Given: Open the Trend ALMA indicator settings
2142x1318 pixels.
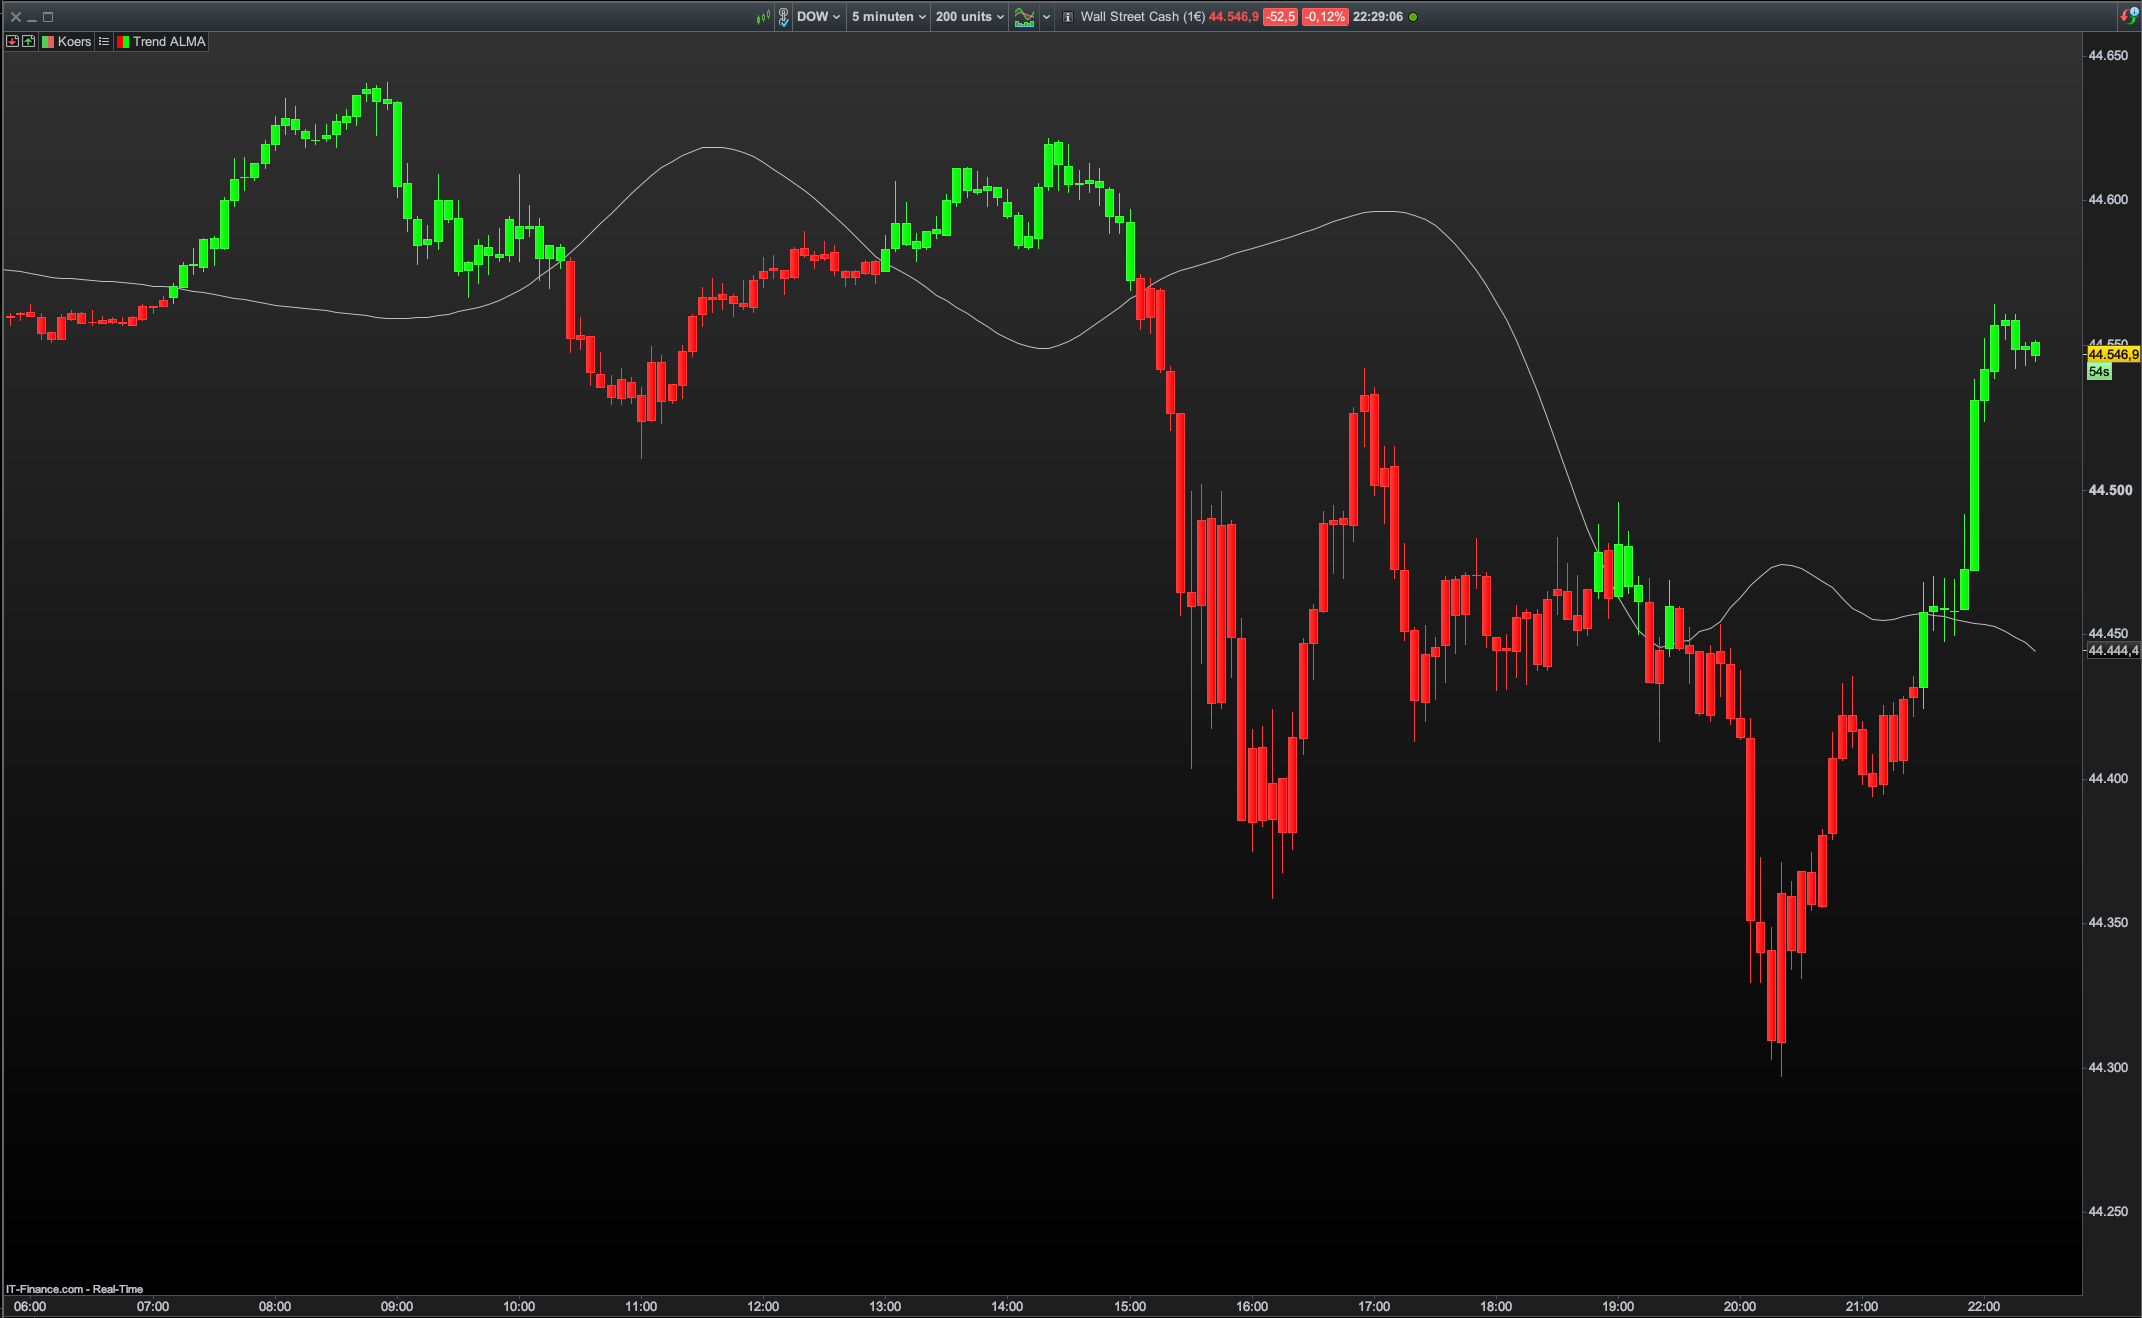Looking at the screenshot, I should (x=169, y=42).
